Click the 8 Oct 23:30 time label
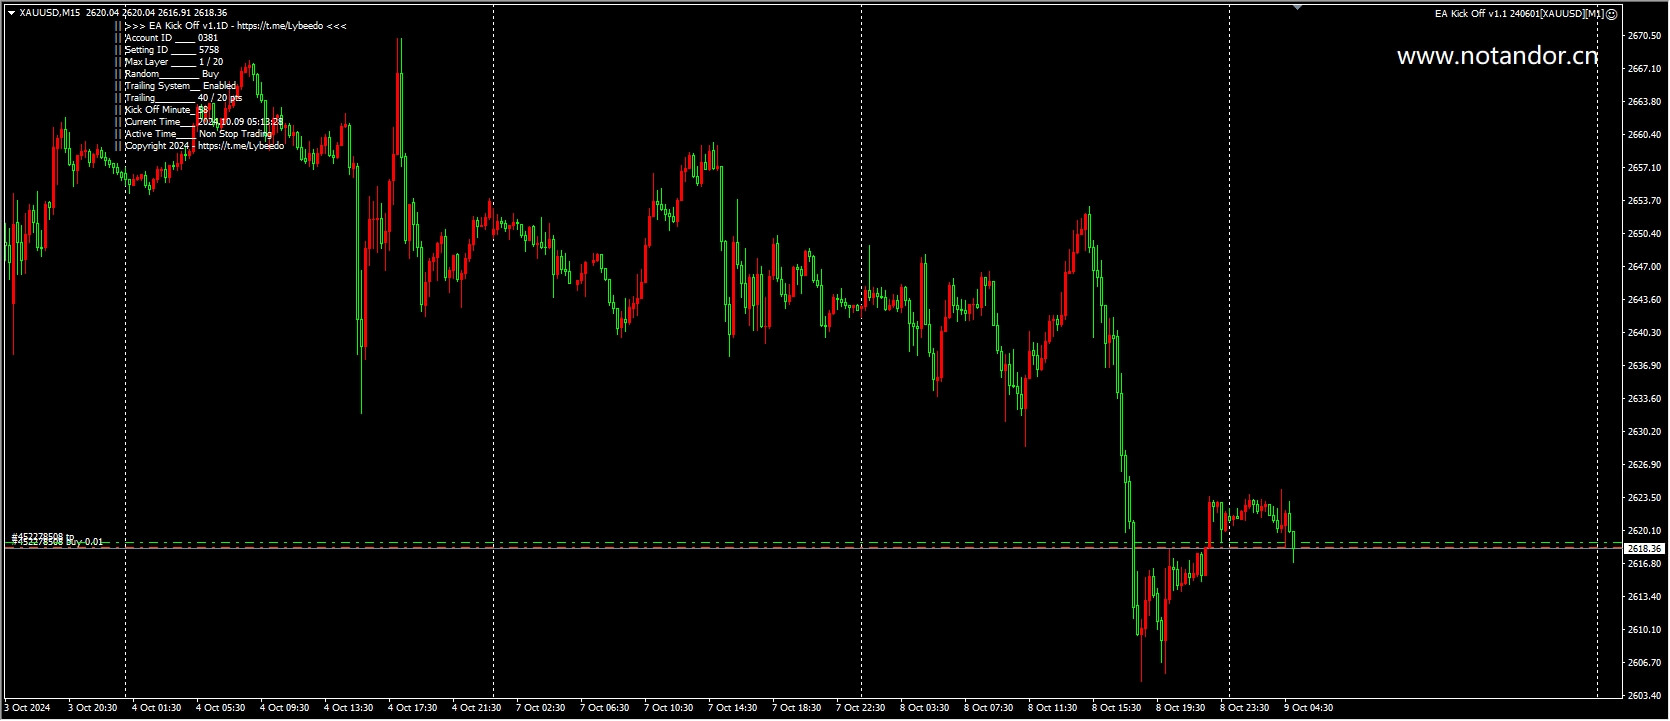1670x721 pixels. 1245,708
